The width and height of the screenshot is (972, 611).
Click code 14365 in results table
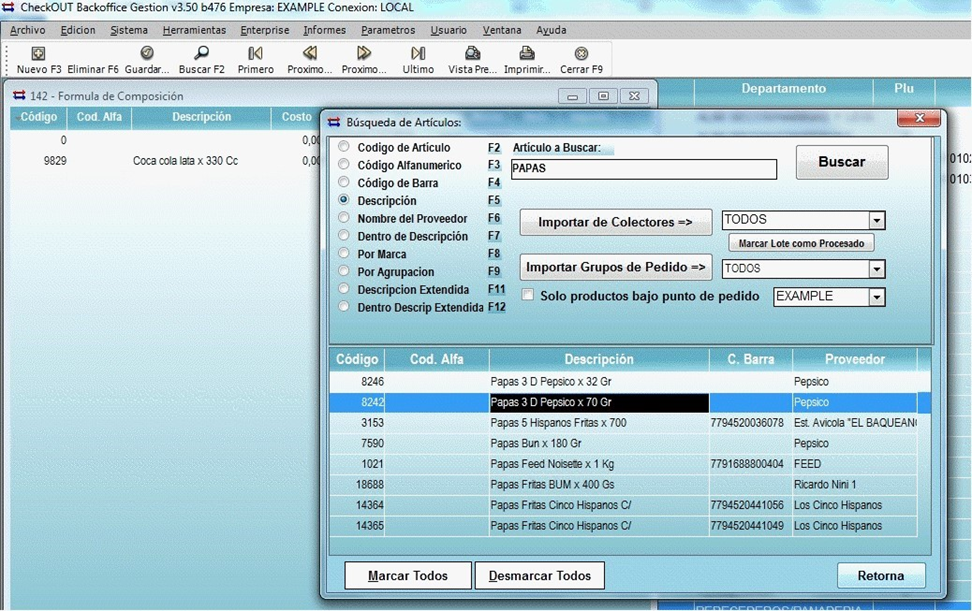369,525
